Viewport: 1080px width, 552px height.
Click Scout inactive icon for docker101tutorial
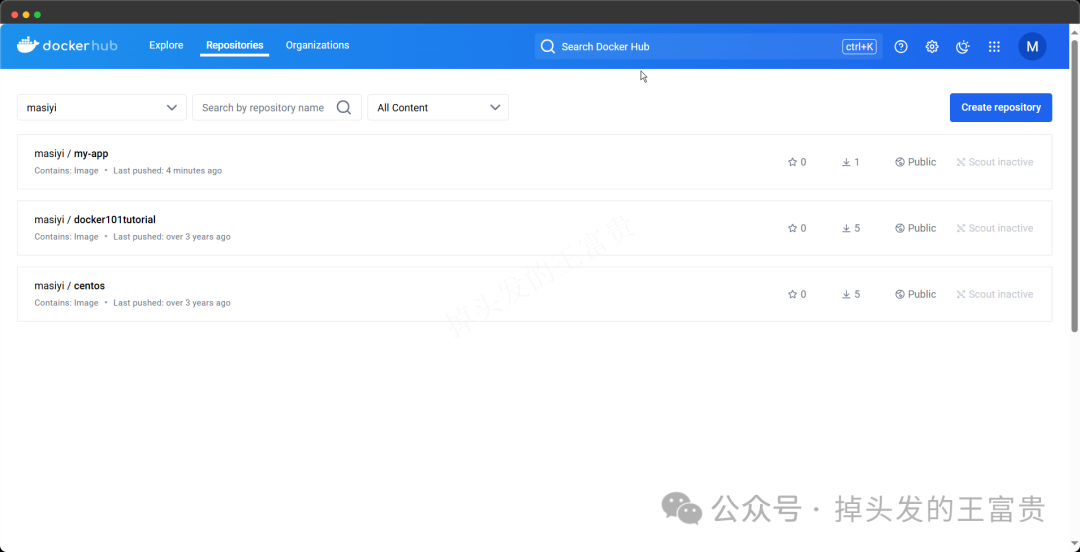click(x=961, y=228)
